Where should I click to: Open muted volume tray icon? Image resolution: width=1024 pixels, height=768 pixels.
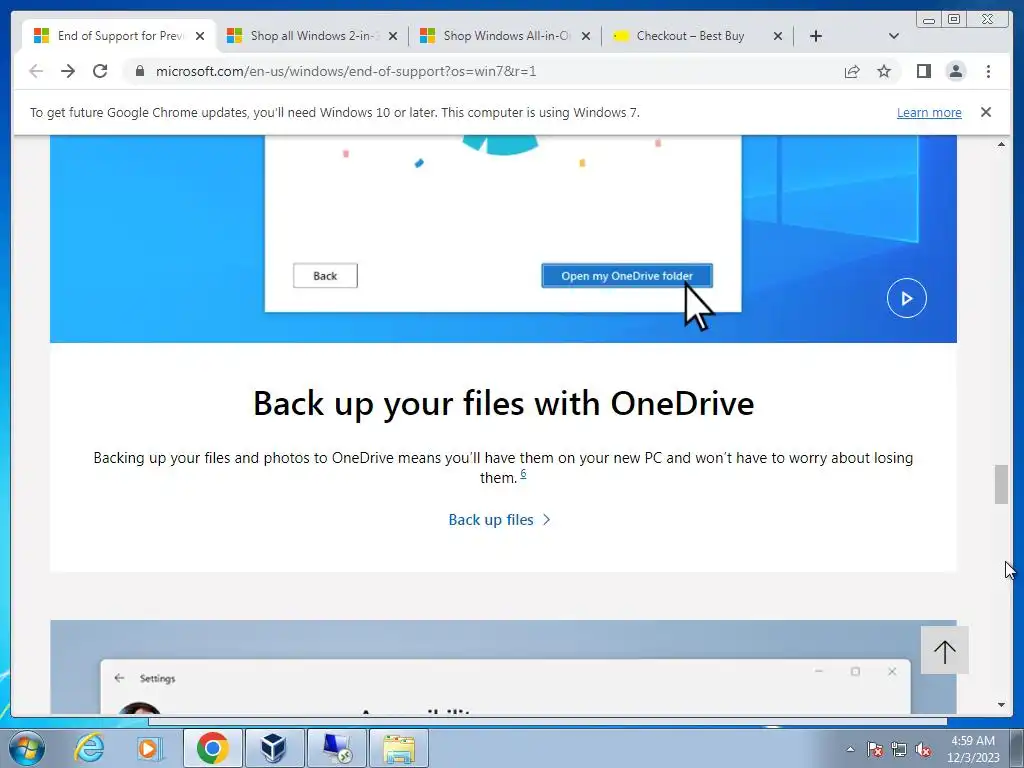pos(923,749)
